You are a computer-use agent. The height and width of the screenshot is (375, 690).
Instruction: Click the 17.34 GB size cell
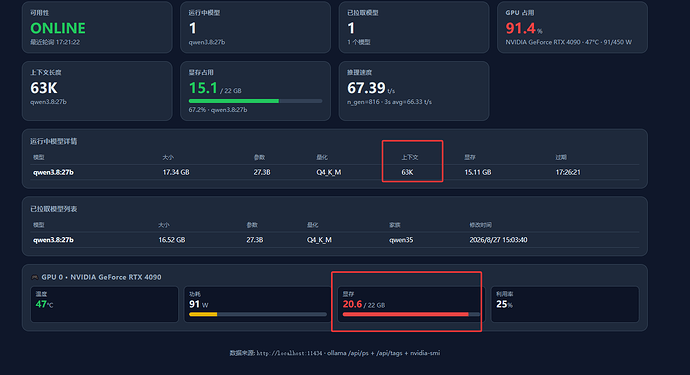click(176, 172)
